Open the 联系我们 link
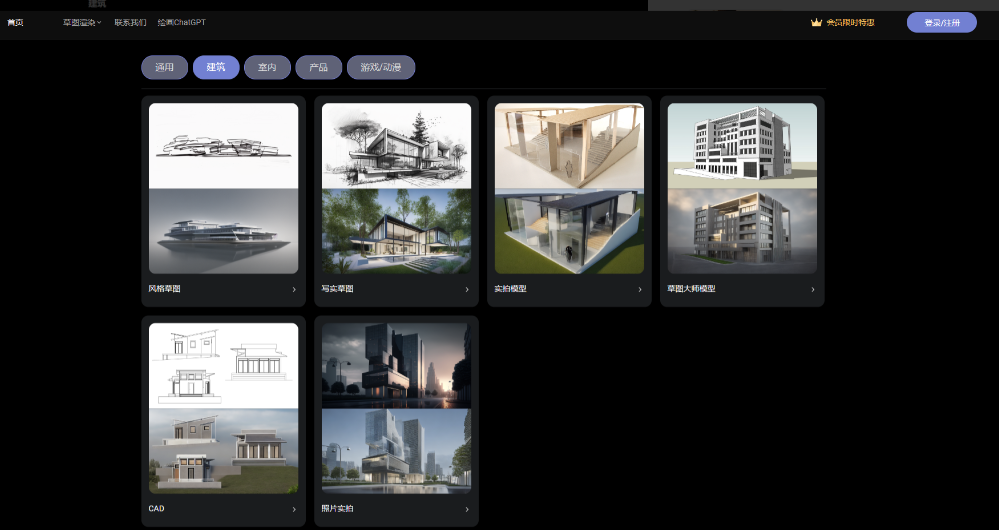This screenshot has width=999, height=530. [x=130, y=22]
